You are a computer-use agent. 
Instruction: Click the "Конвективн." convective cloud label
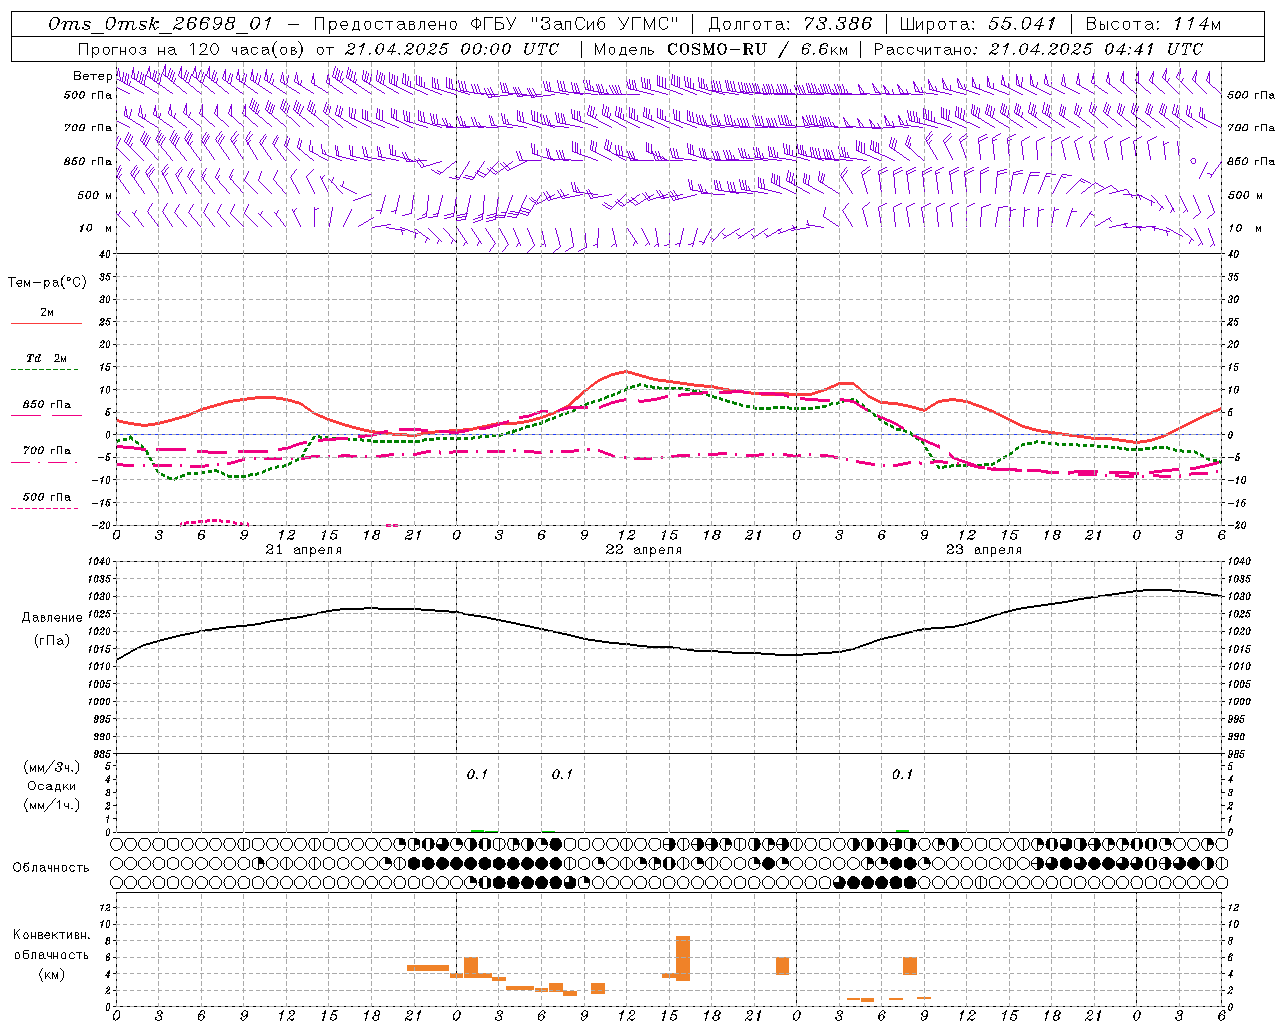tap(52, 935)
